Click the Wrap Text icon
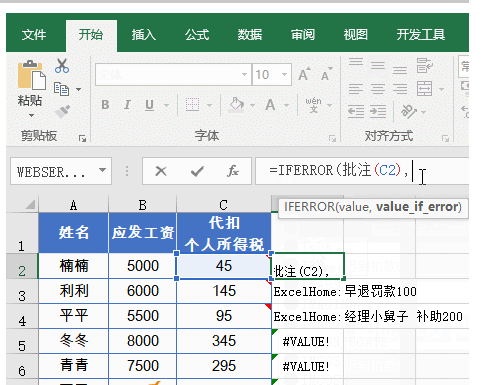486x385 pixels. pos(425,65)
